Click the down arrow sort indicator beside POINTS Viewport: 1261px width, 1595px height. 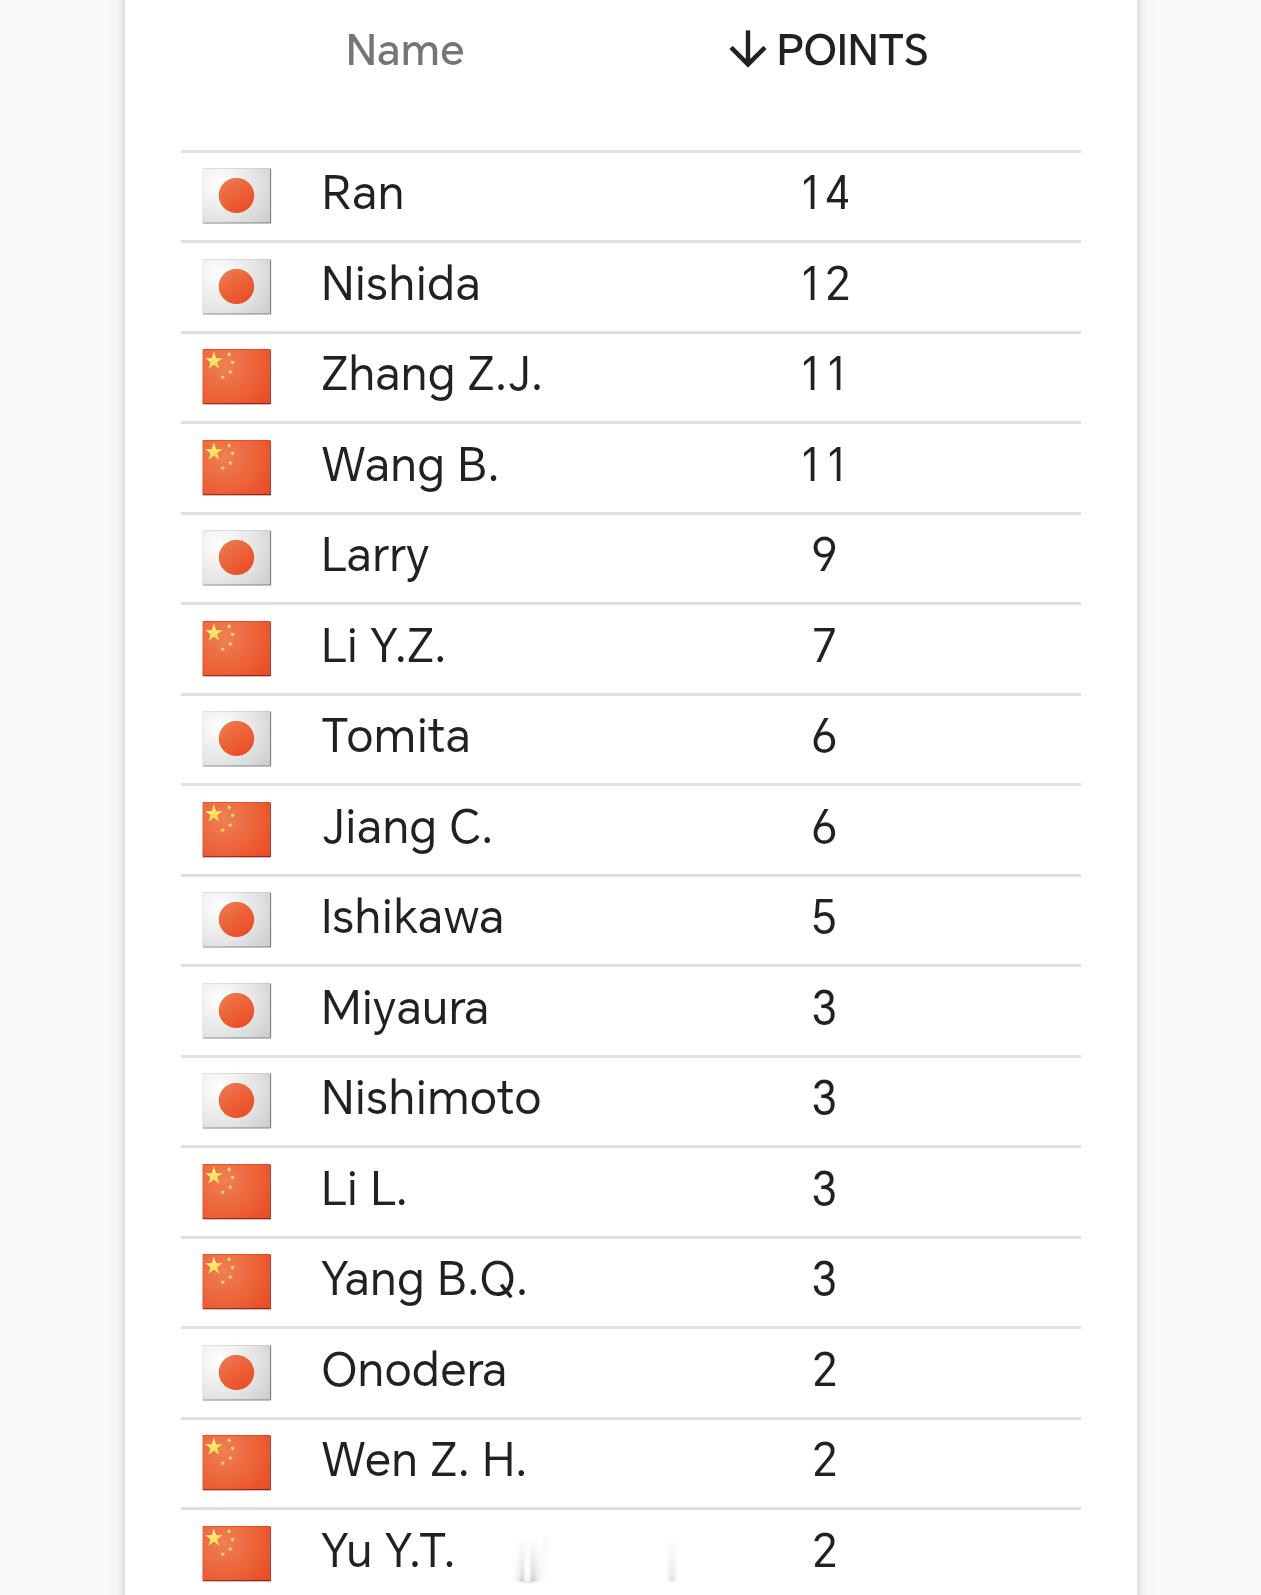click(x=747, y=50)
